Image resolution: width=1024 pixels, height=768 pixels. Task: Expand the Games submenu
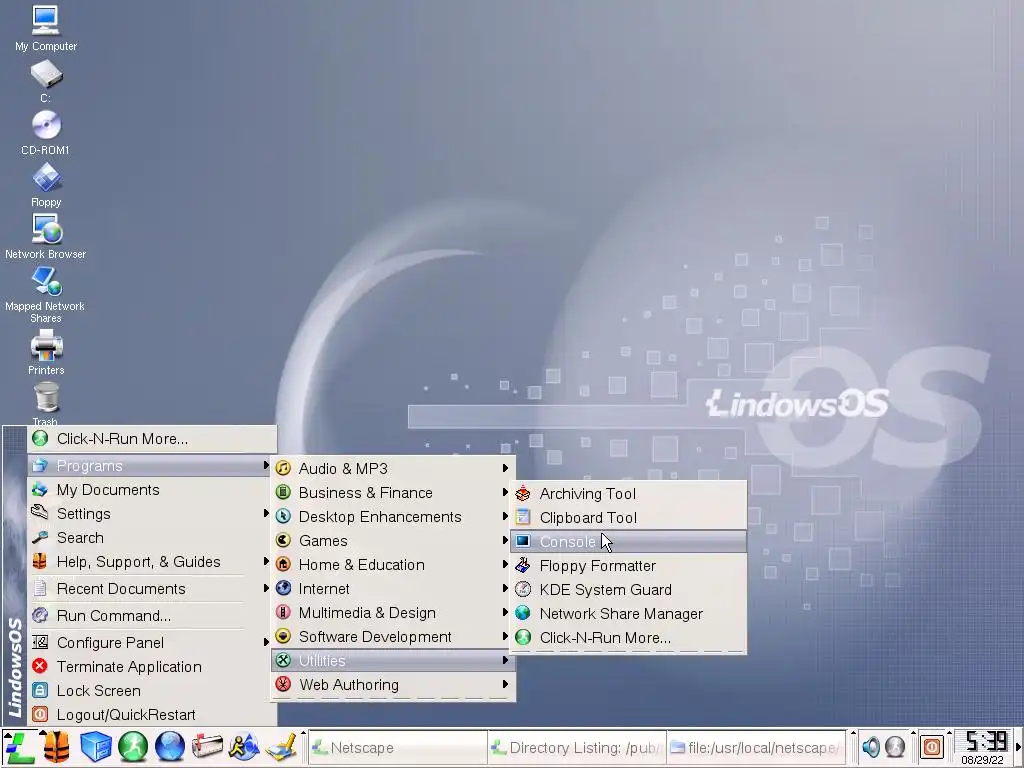pos(393,541)
